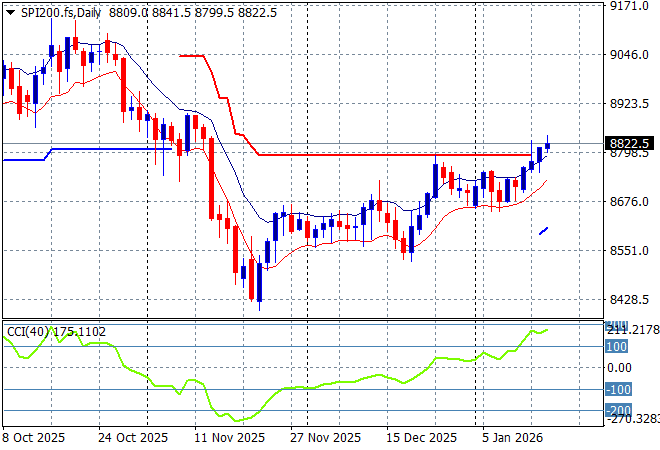
Task: Select the 27 Nov 2025 date label
Action: point(323,438)
